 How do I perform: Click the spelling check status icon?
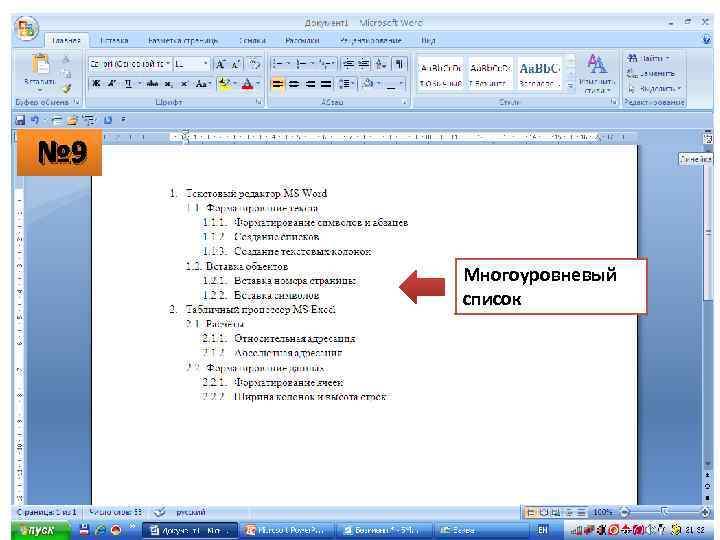(x=159, y=512)
